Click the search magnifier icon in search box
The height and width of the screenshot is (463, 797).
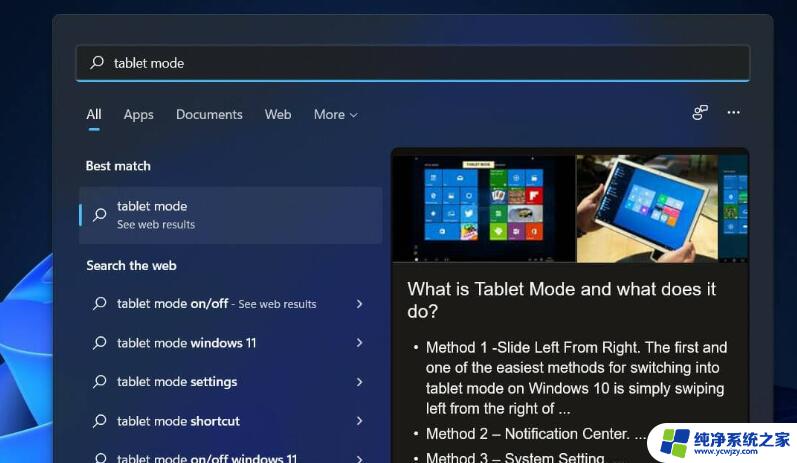(97, 63)
